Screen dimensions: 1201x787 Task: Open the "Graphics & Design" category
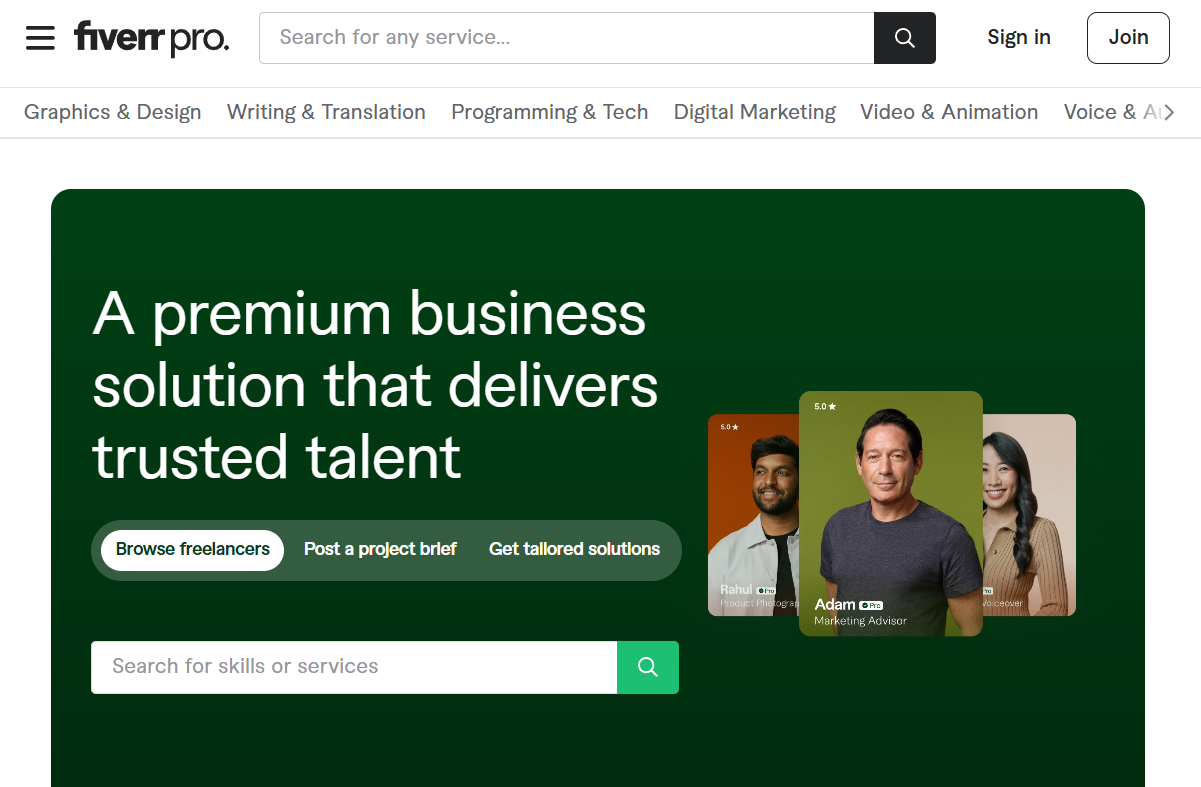pos(112,112)
